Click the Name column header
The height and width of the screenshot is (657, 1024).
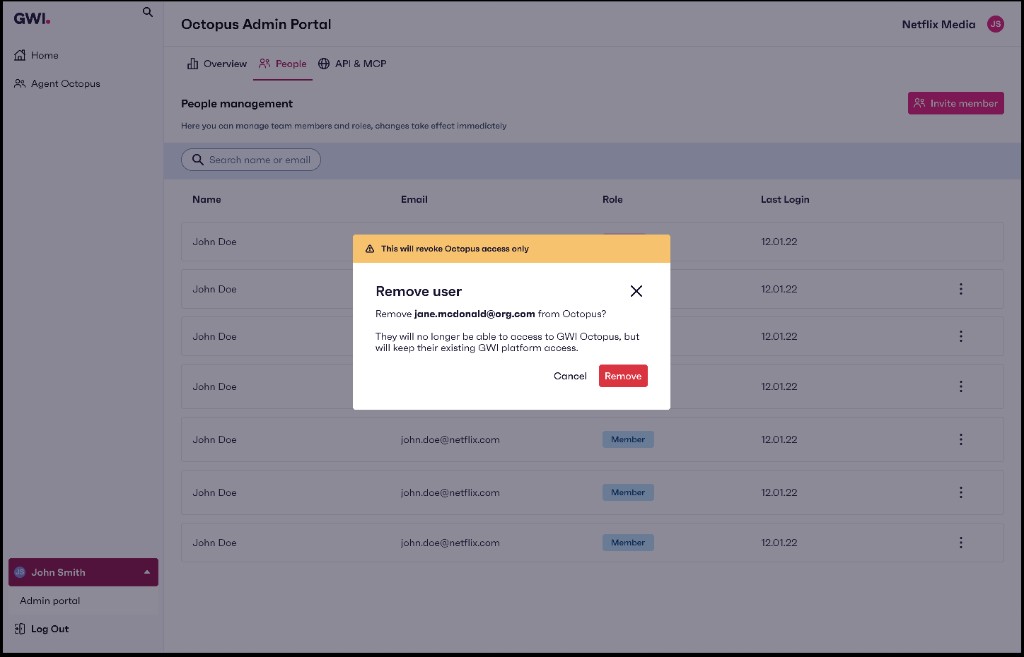point(206,199)
